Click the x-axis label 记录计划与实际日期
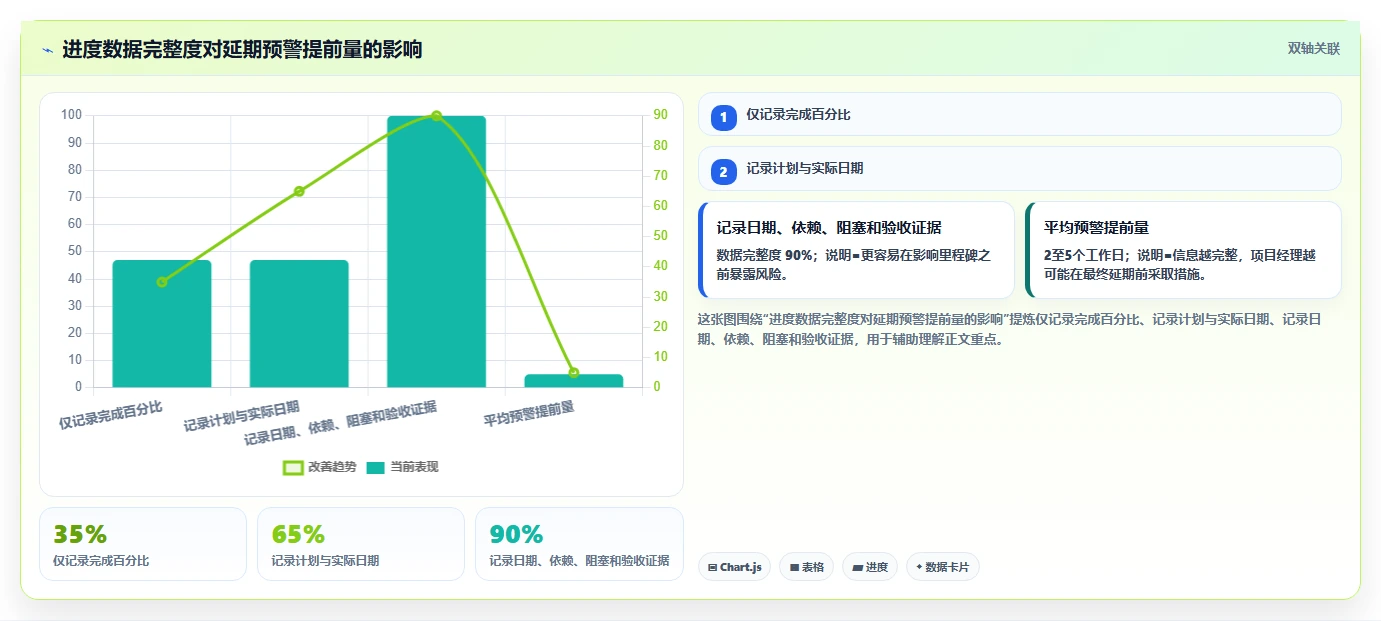 (x=242, y=416)
